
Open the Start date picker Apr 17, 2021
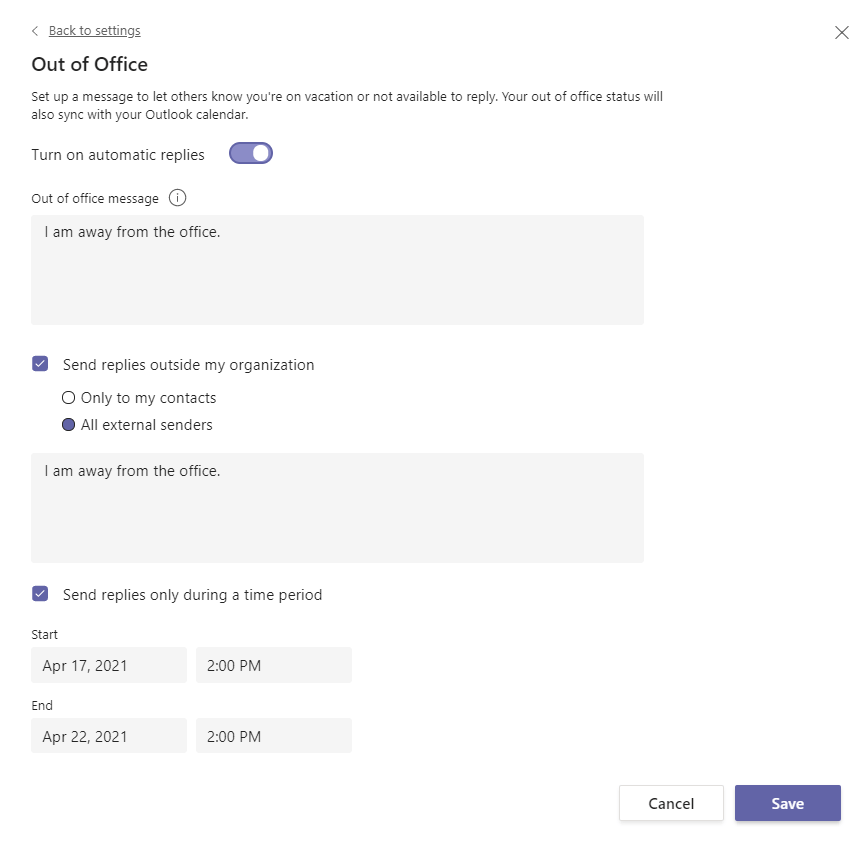pyautogui.click(x=108, y=665)
